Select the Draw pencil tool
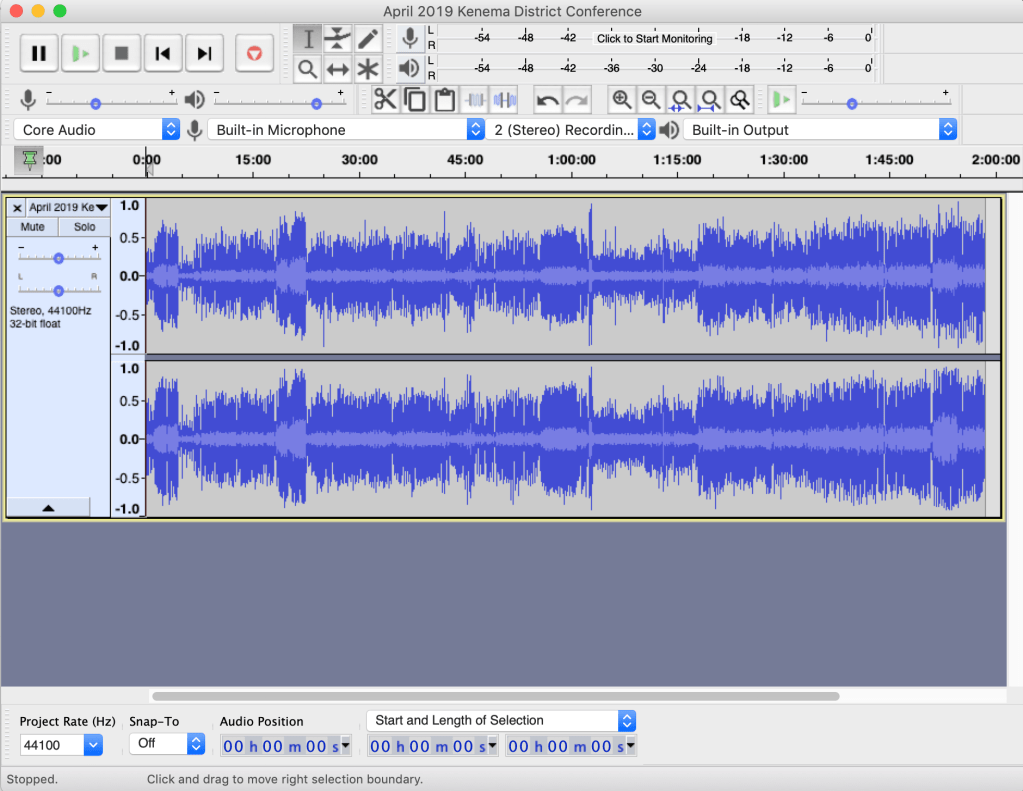Image resolution: width=1023 pixels, height=791 pixels. click(368, 39)
